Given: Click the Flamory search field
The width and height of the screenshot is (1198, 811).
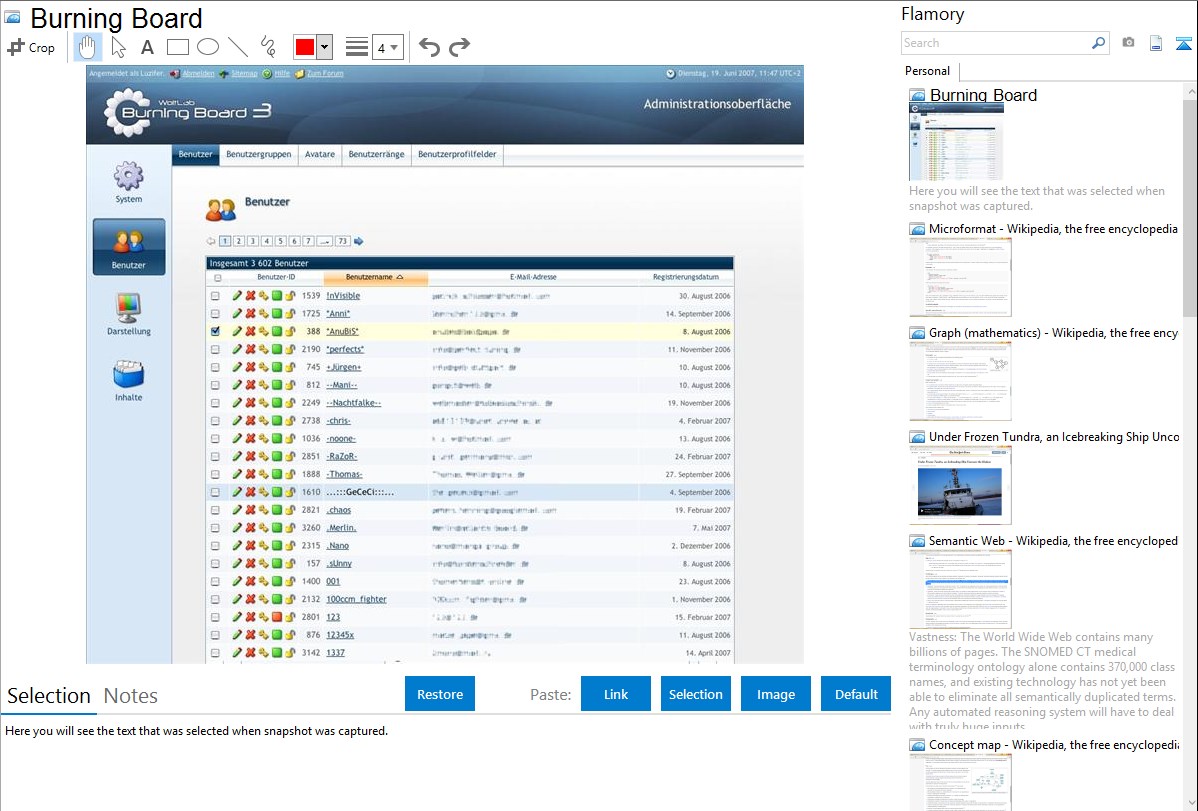Looking at the screenshot, I should (x=996, y=43).
